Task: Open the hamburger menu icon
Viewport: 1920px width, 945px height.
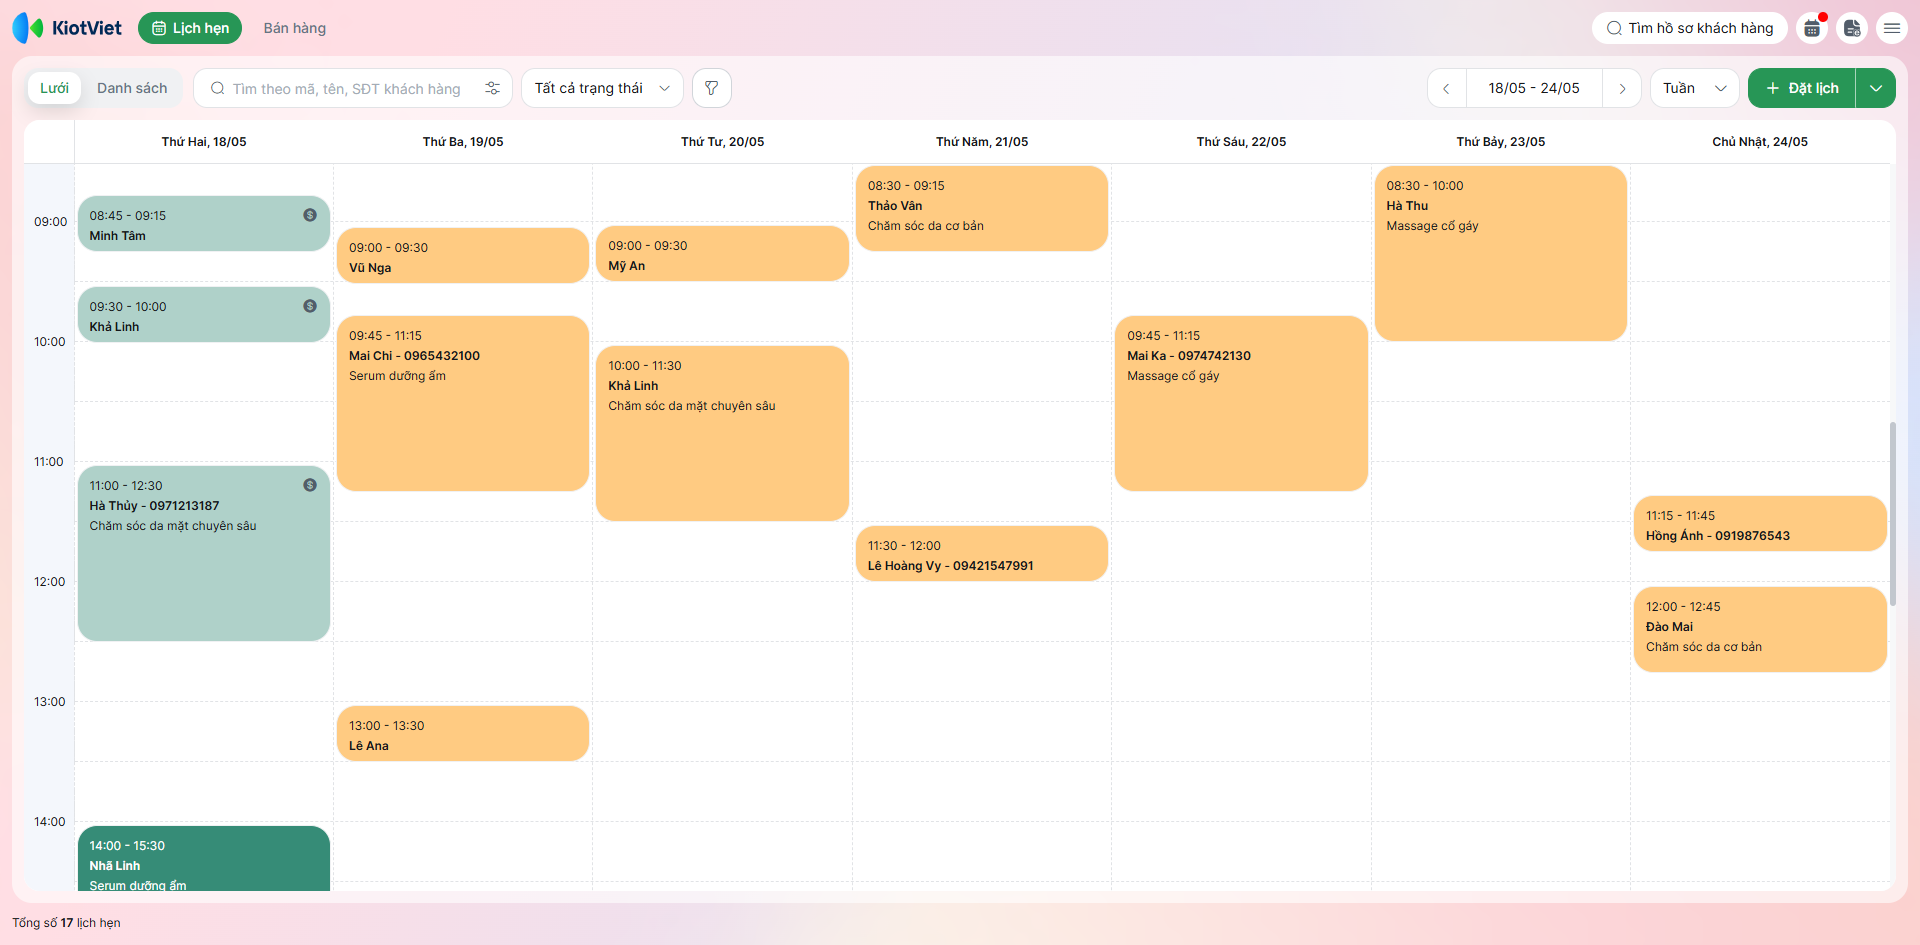Action: click(1892, 28)
